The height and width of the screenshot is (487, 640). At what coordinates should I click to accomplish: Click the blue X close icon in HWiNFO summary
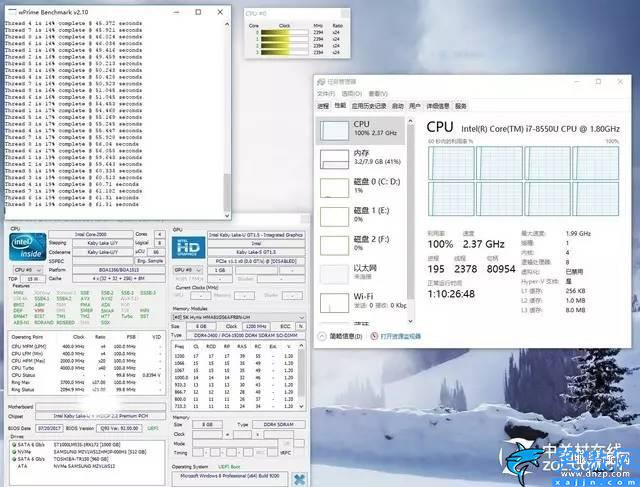point(299,479)
